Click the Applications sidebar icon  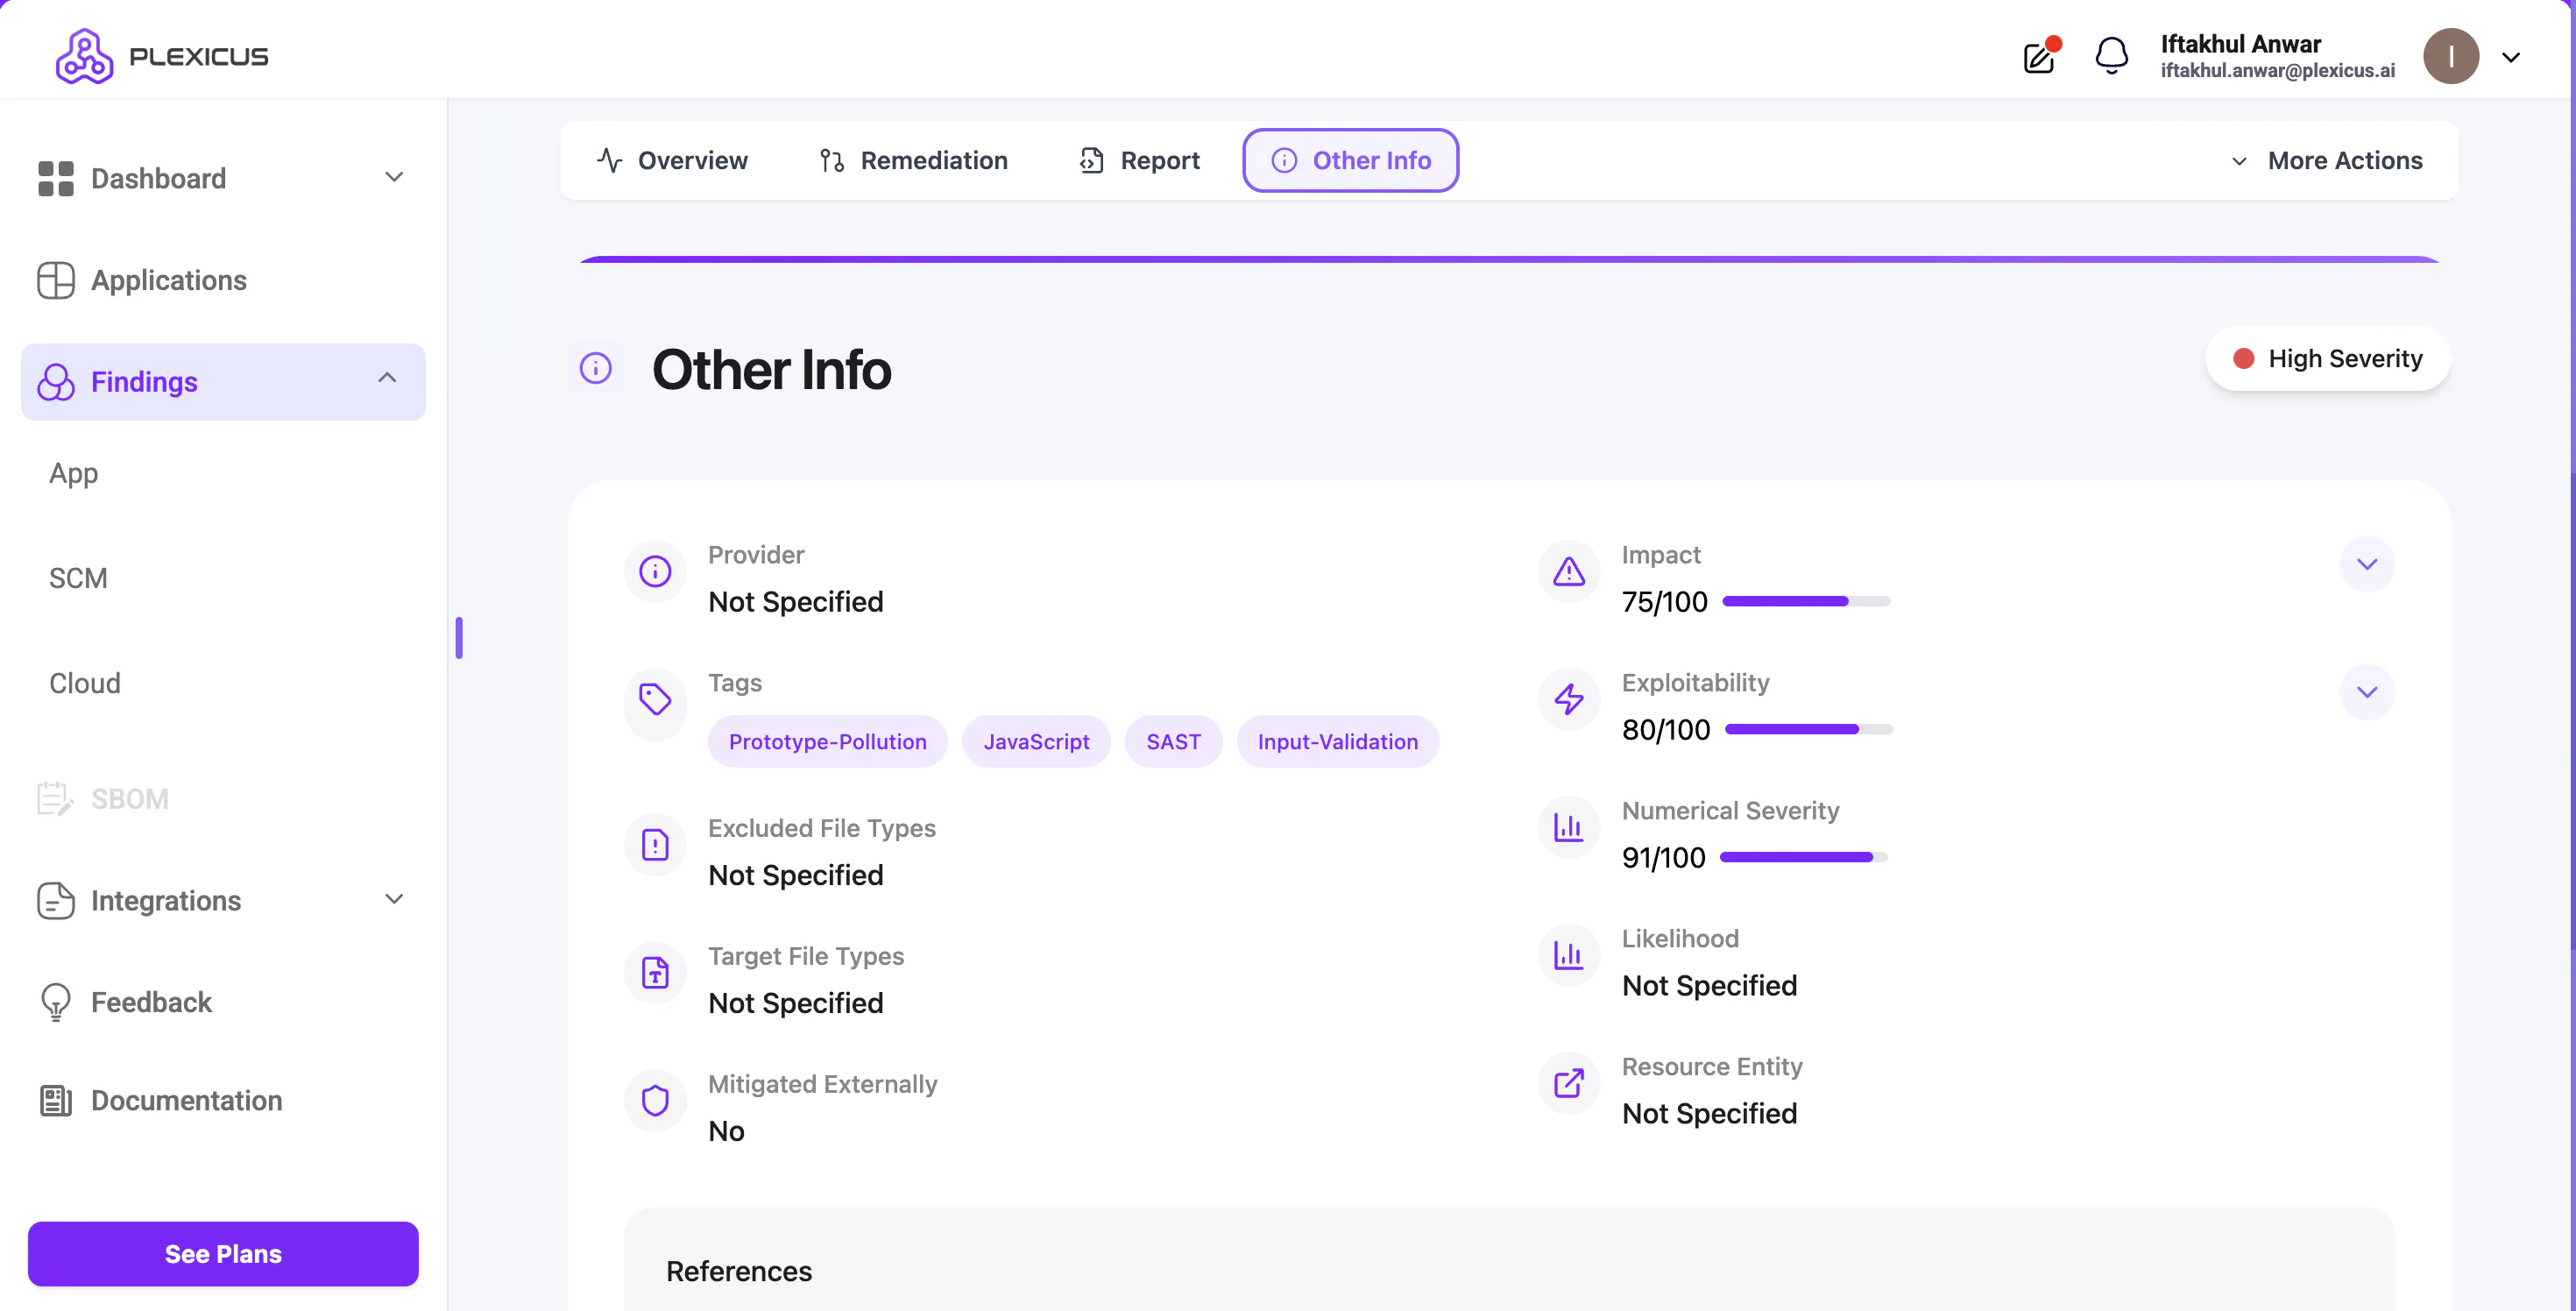pos(56,280)
